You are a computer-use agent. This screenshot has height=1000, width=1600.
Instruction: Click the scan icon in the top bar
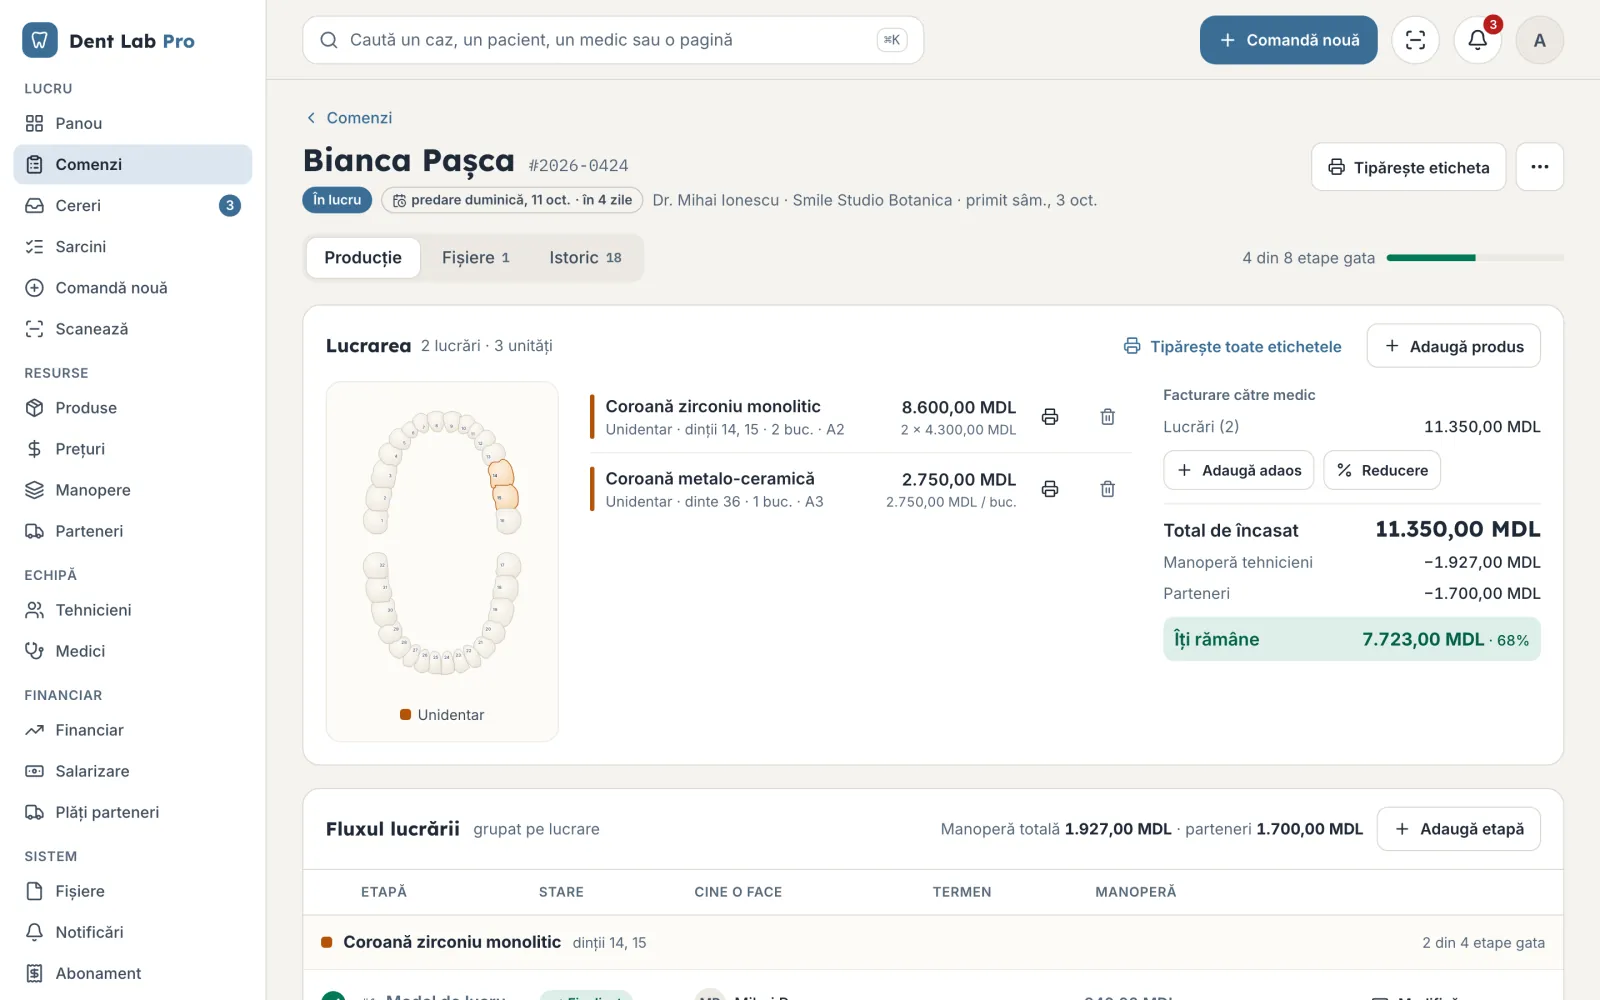point(1415,40)
